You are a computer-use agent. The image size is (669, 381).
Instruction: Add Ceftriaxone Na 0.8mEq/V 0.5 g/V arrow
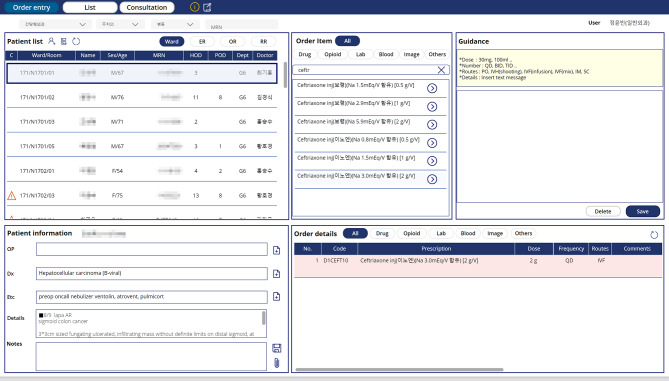click(432, 143)
